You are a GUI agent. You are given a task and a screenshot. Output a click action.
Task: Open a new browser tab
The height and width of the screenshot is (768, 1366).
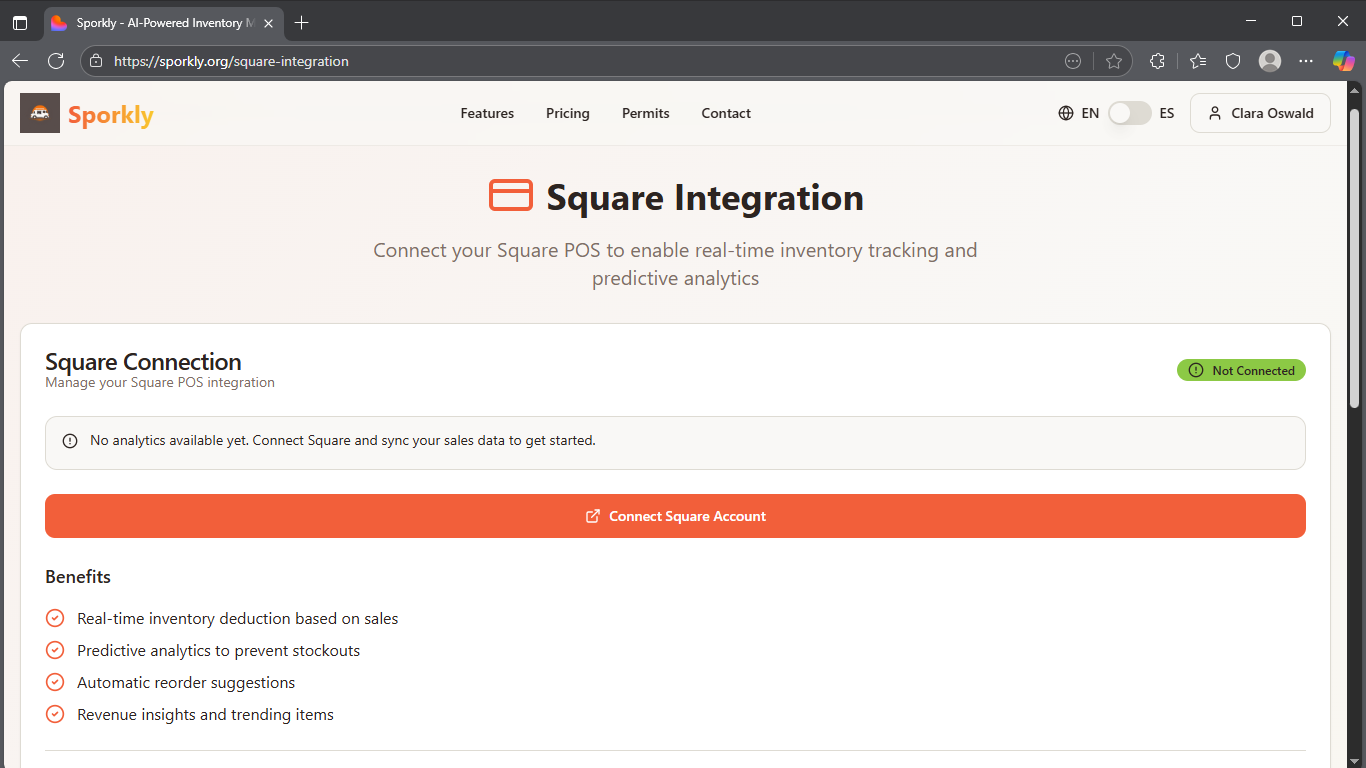point(302,22)
